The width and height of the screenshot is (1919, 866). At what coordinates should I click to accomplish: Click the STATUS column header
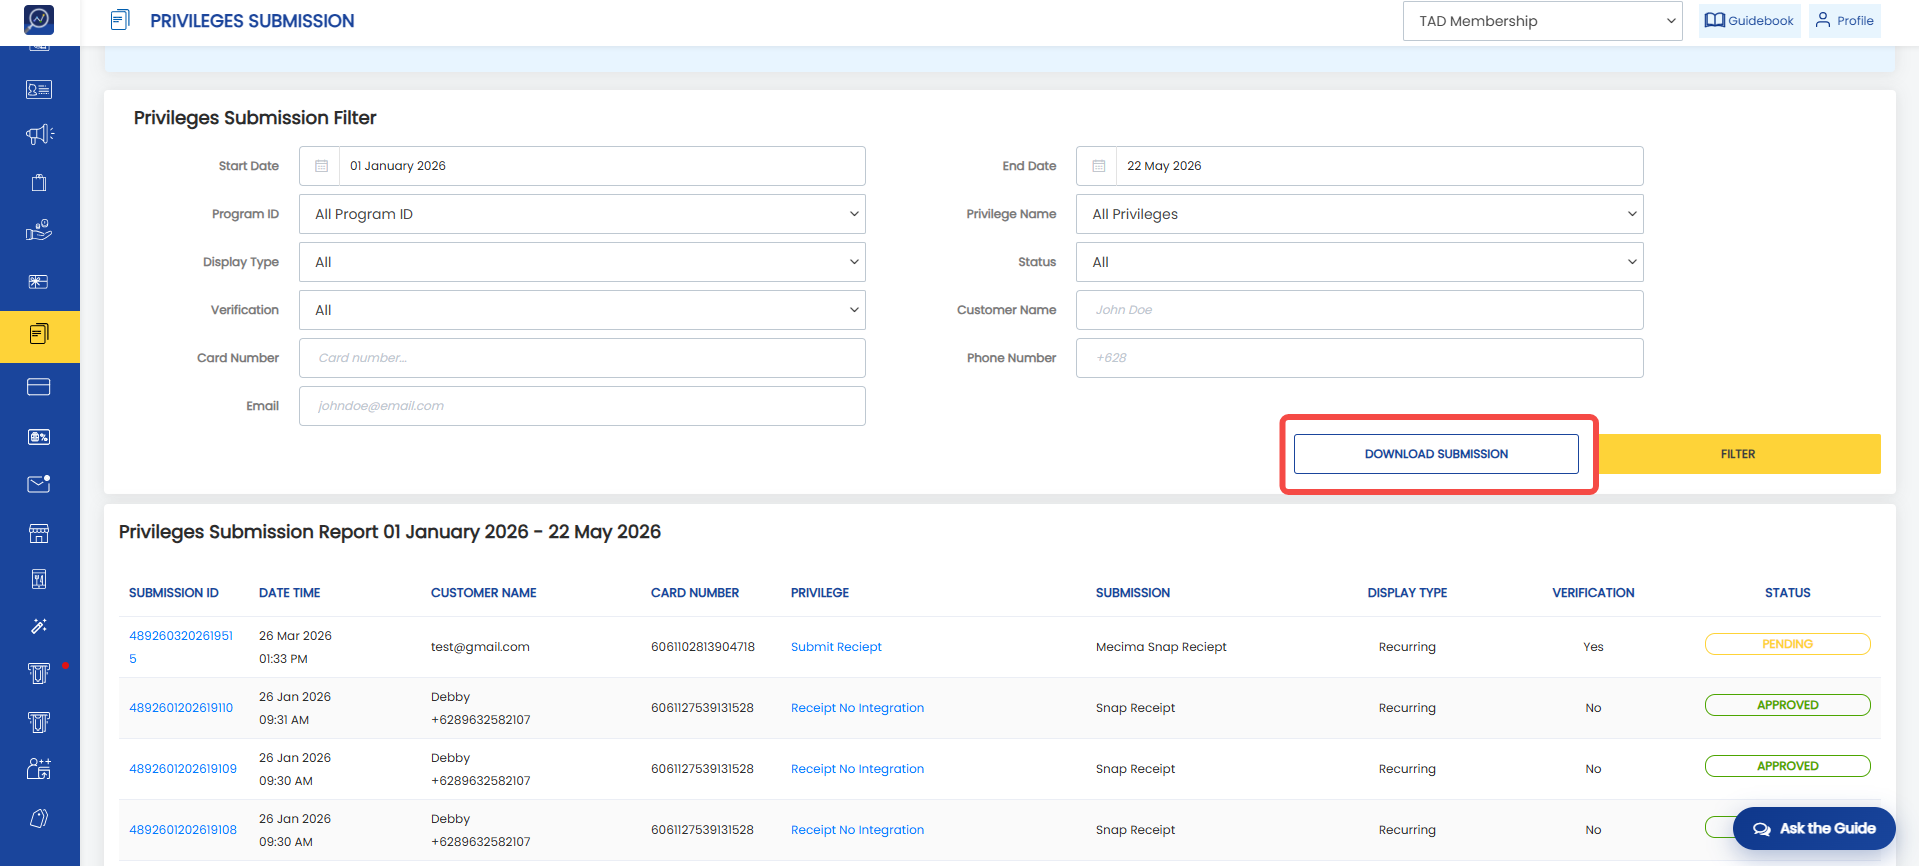click(1788, 593)
